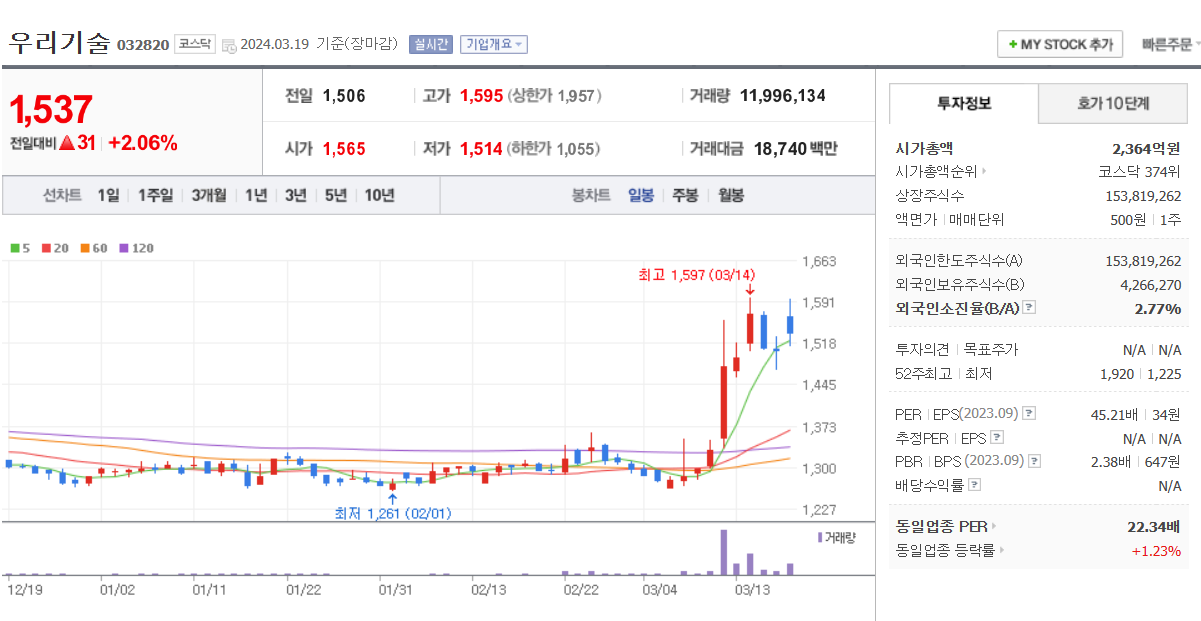Click the orange 60-day moving average swatch

[85, 247]
